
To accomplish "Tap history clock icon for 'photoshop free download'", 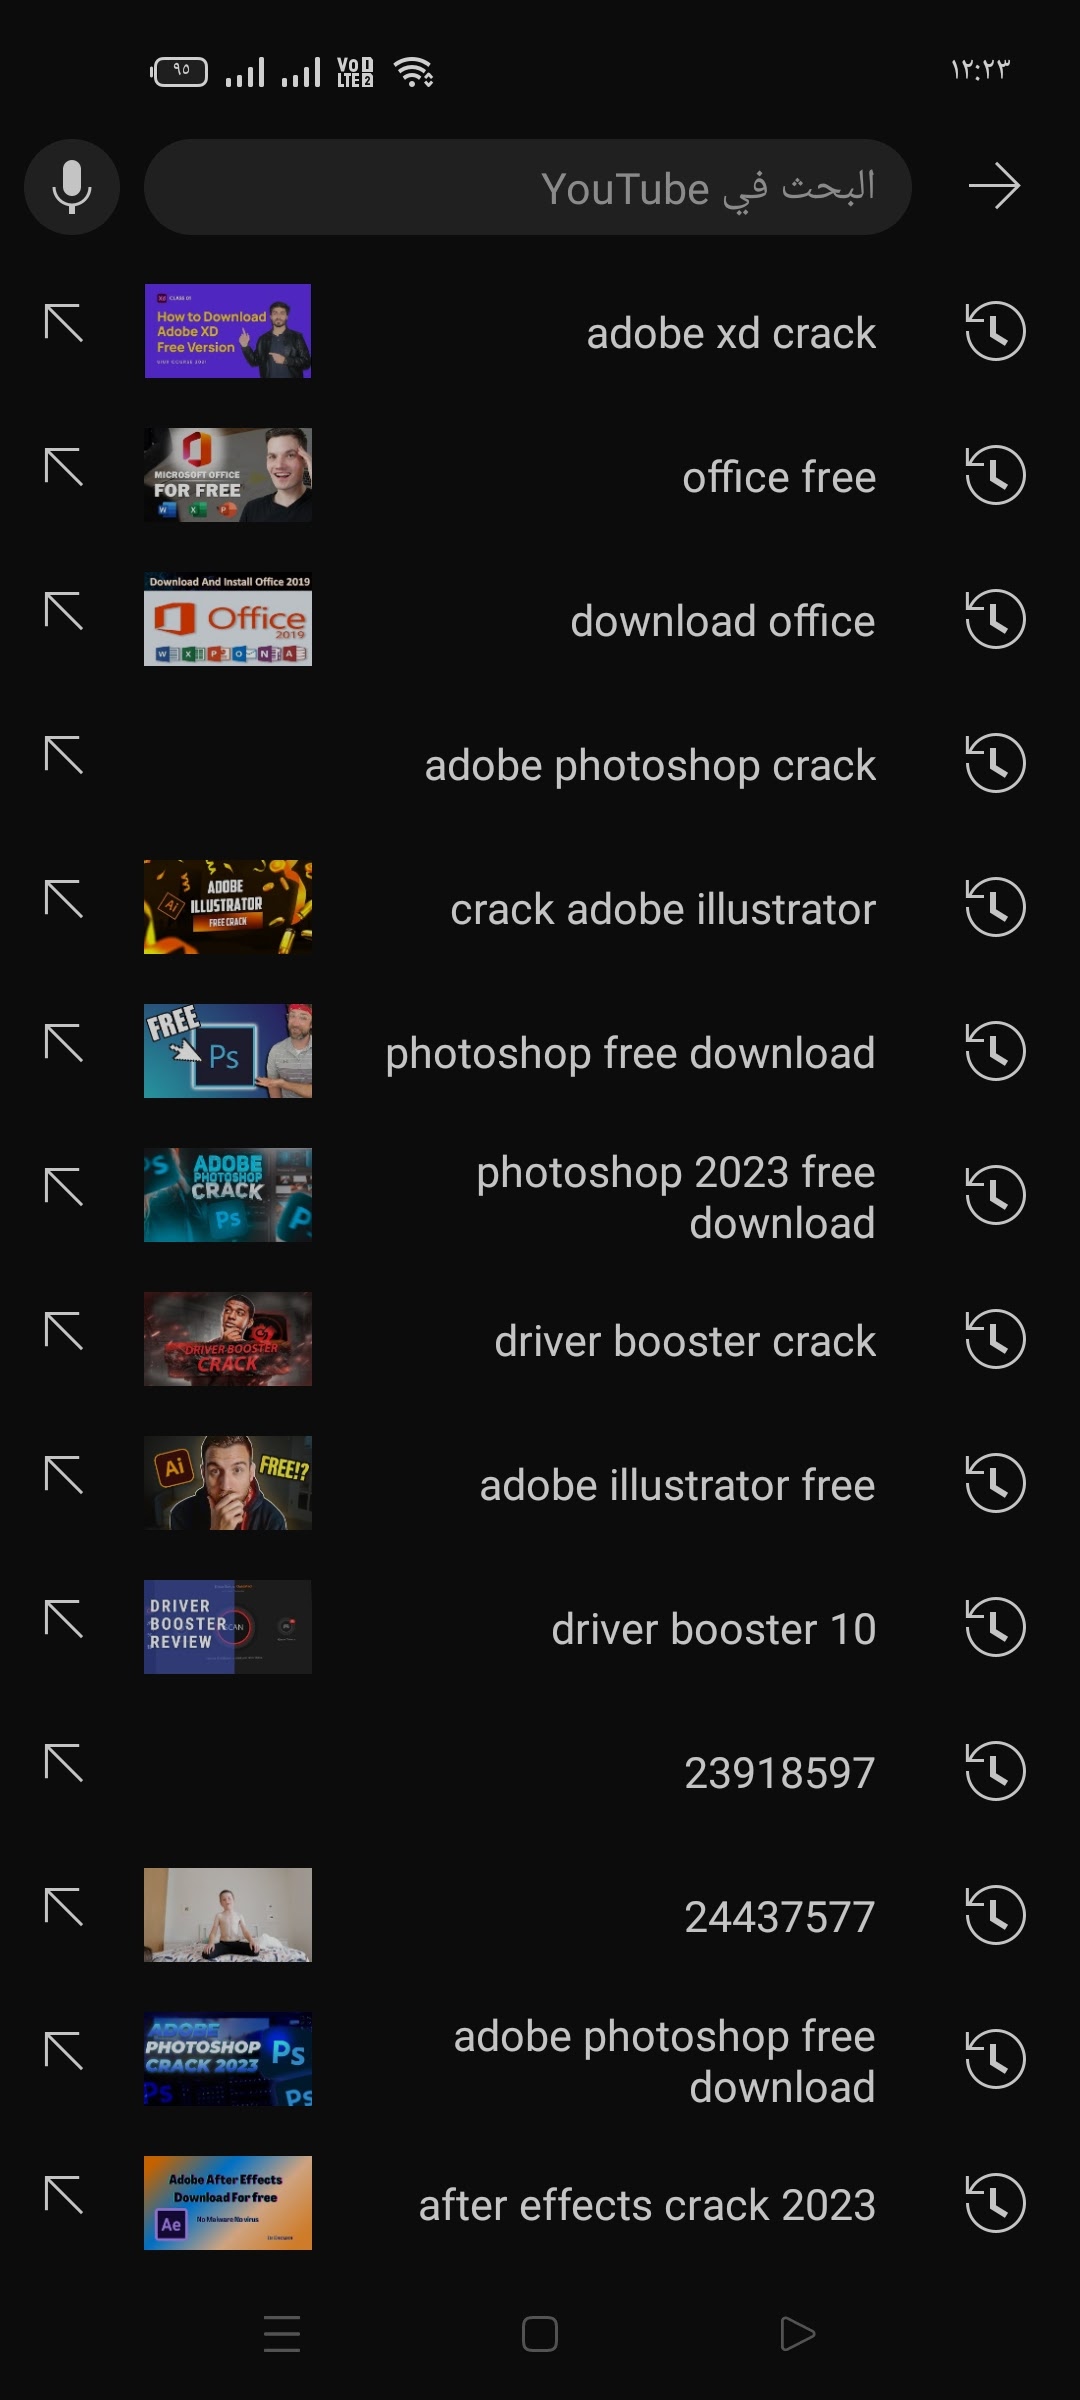I will 995,1051.
